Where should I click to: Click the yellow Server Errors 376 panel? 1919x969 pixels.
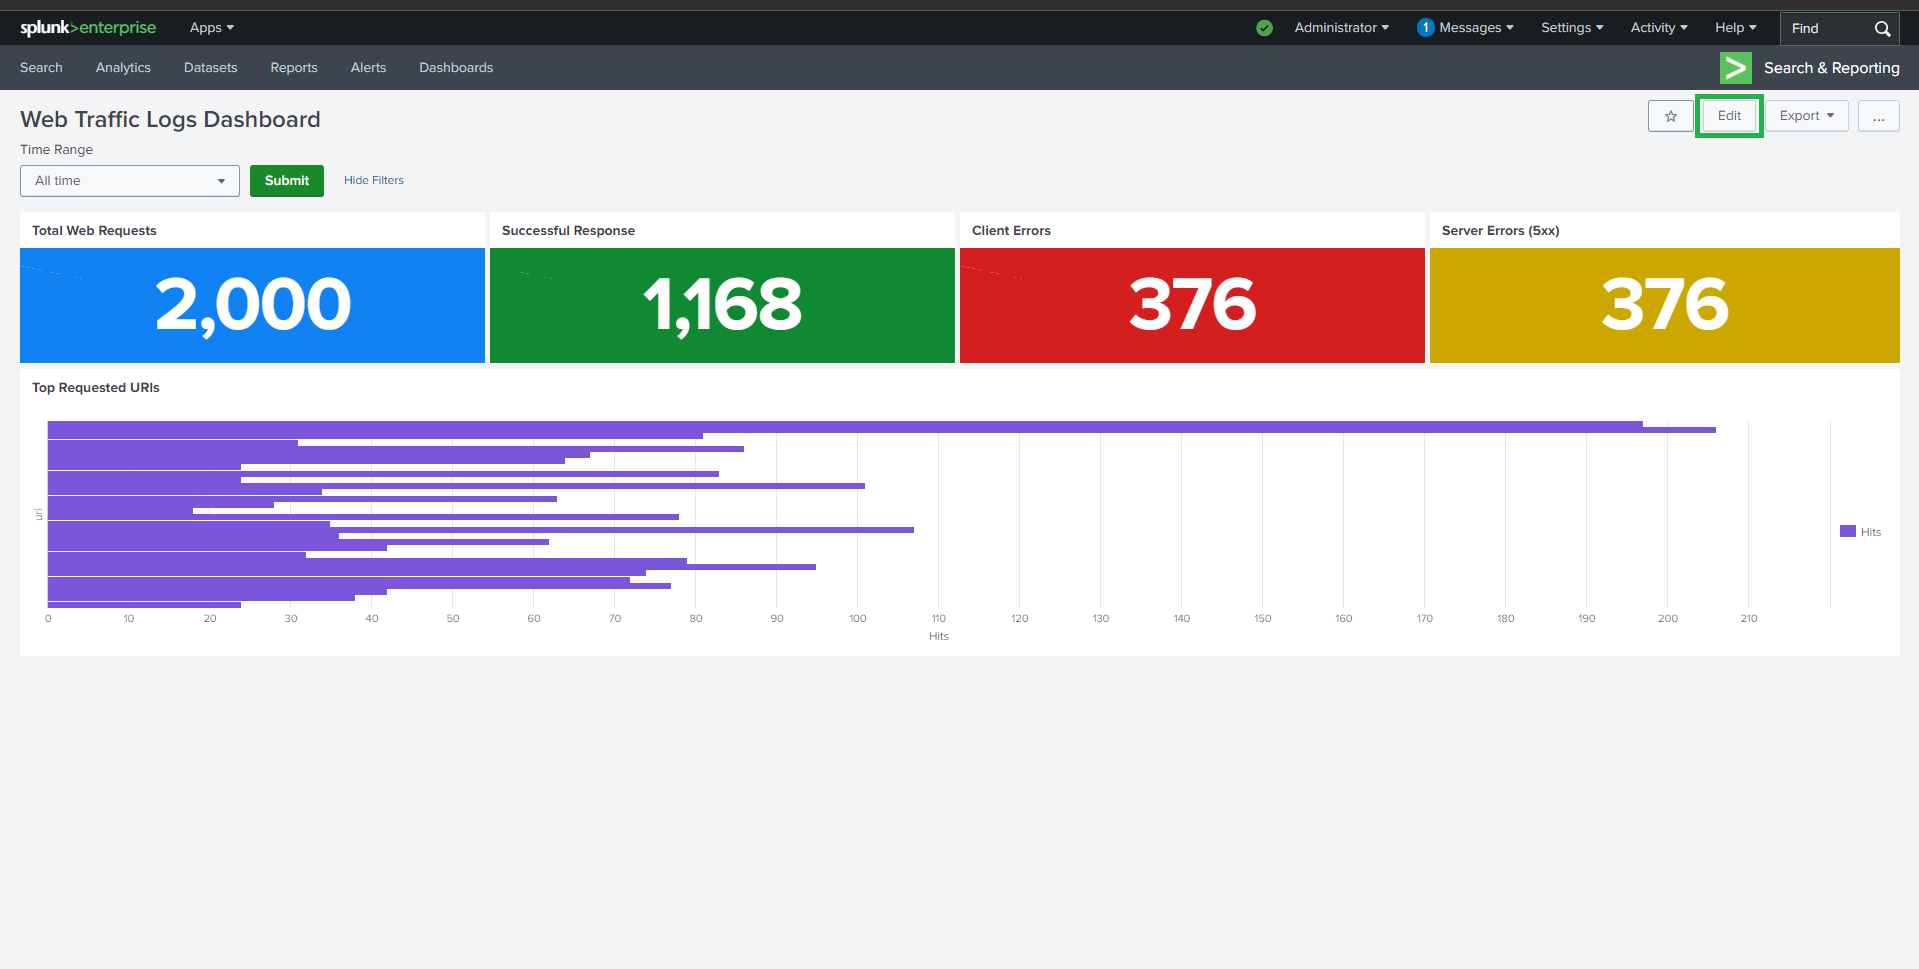coord(1664,305)
